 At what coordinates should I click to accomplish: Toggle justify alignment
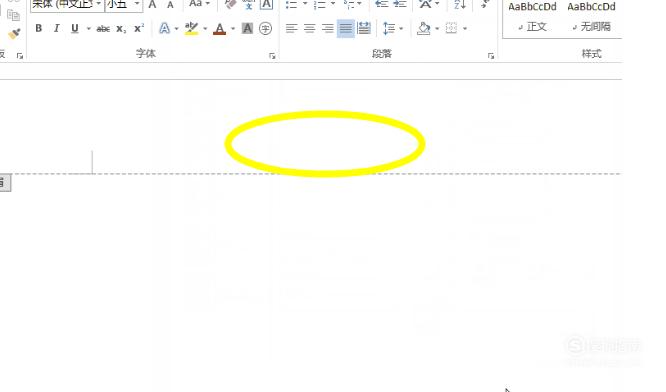[346, 28]
